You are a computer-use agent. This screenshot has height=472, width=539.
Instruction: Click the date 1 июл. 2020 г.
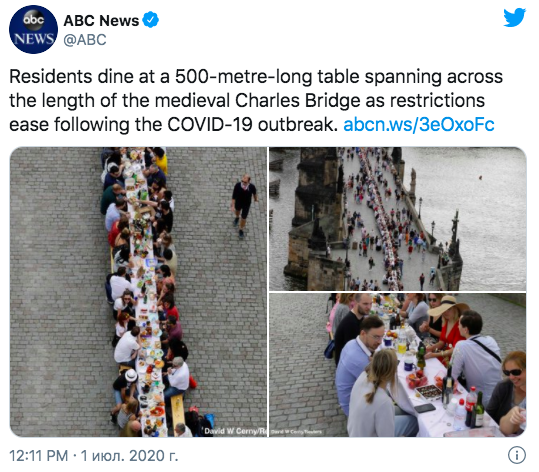(129, 456)
